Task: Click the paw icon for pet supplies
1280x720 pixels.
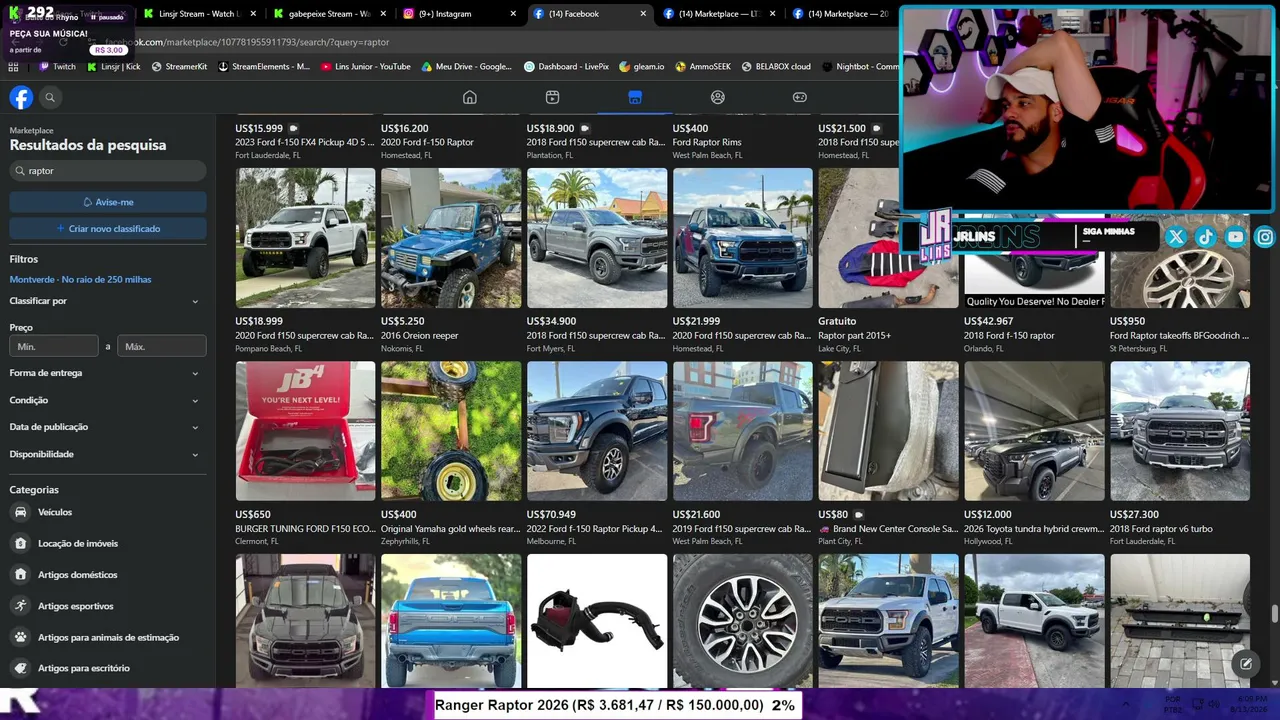Action: (x=20, y=637)
